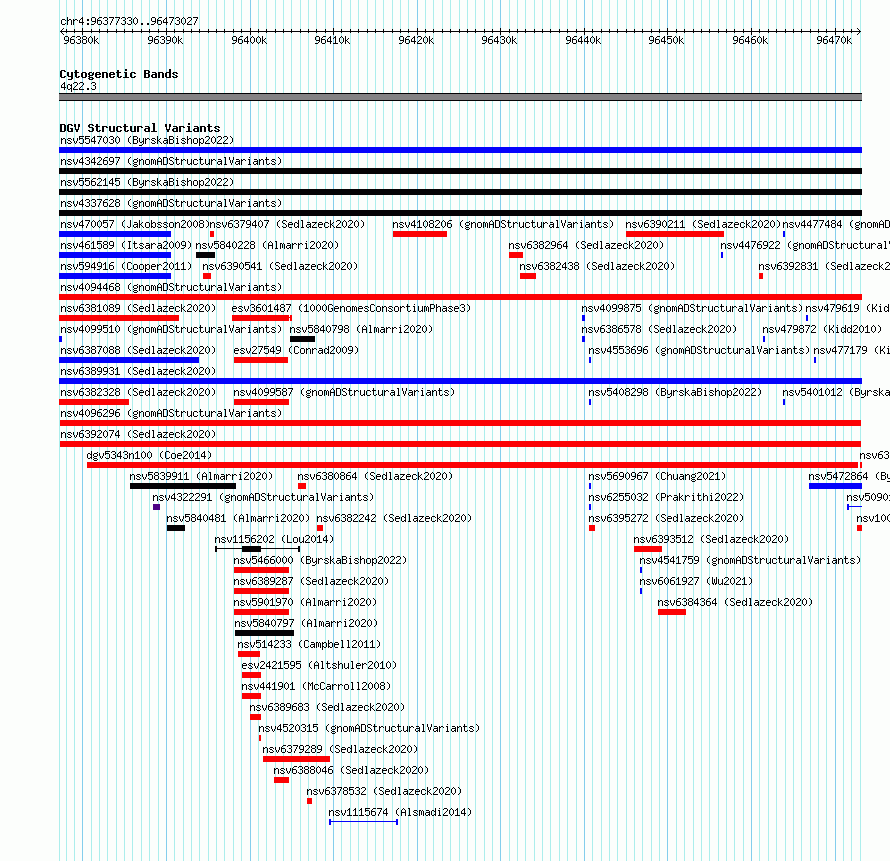Click the nsv6382964 (Sedlazeck2020) label
The image size is (890, 861).
[x=586, y=245]
